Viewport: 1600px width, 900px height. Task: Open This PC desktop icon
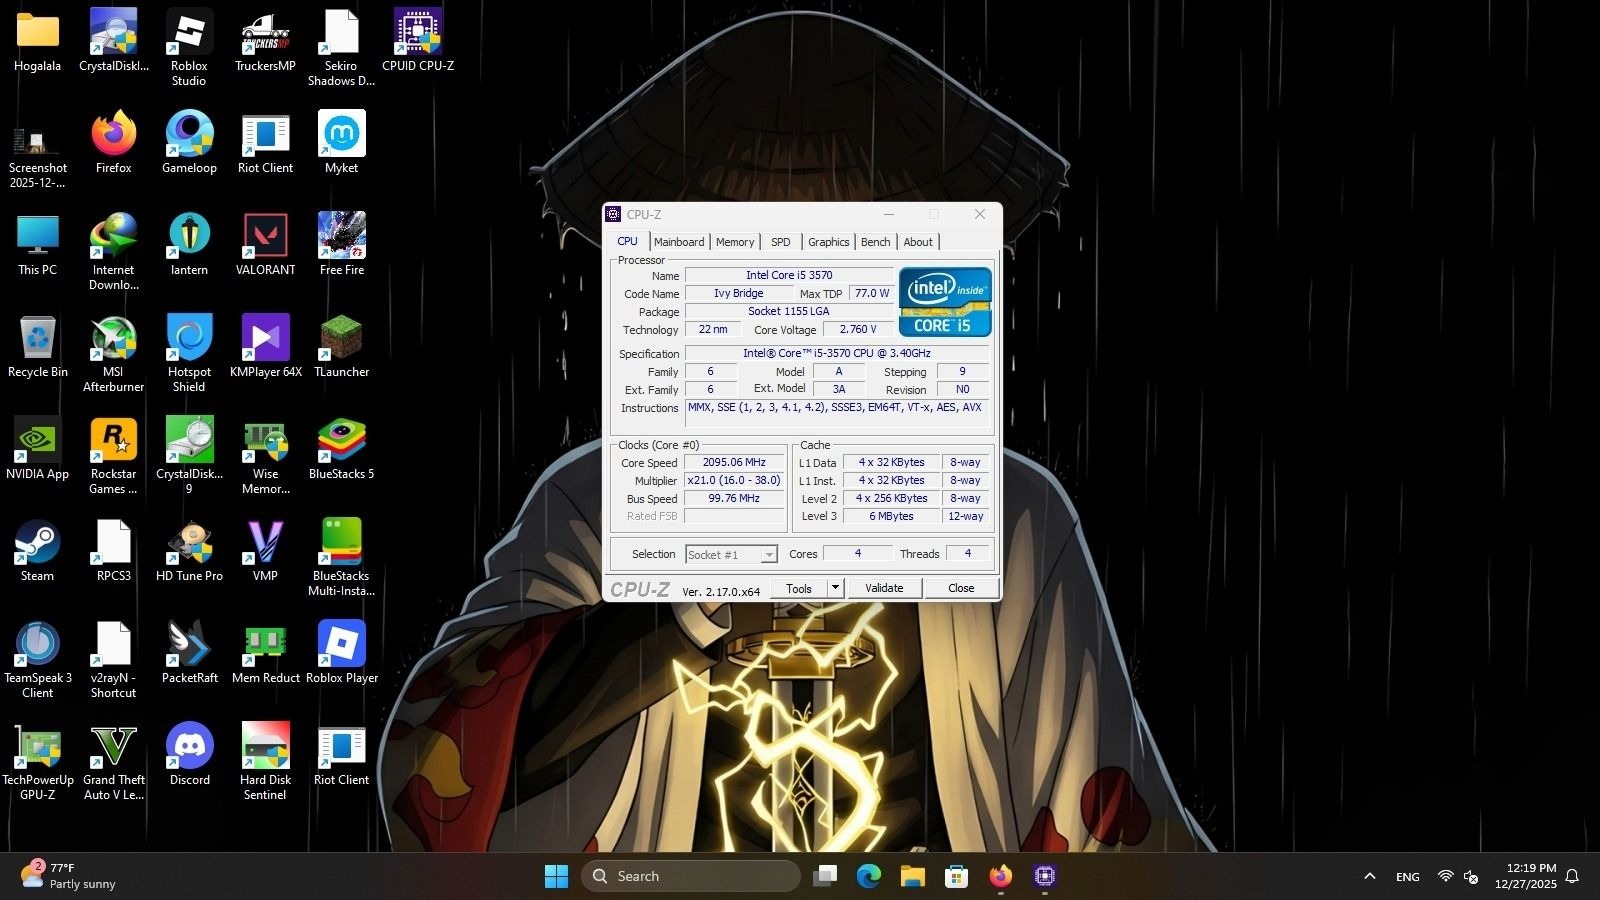click(x=37, y=244)
